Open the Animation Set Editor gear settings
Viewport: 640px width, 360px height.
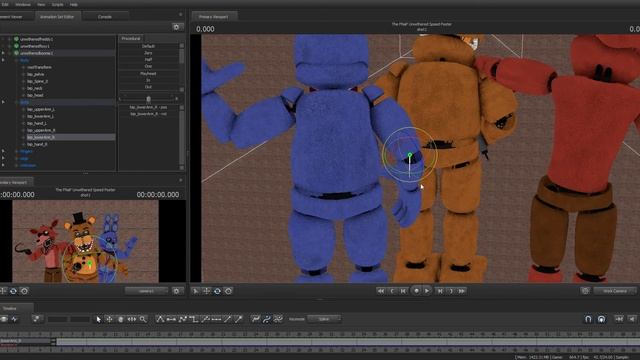(x=176, y=27)
